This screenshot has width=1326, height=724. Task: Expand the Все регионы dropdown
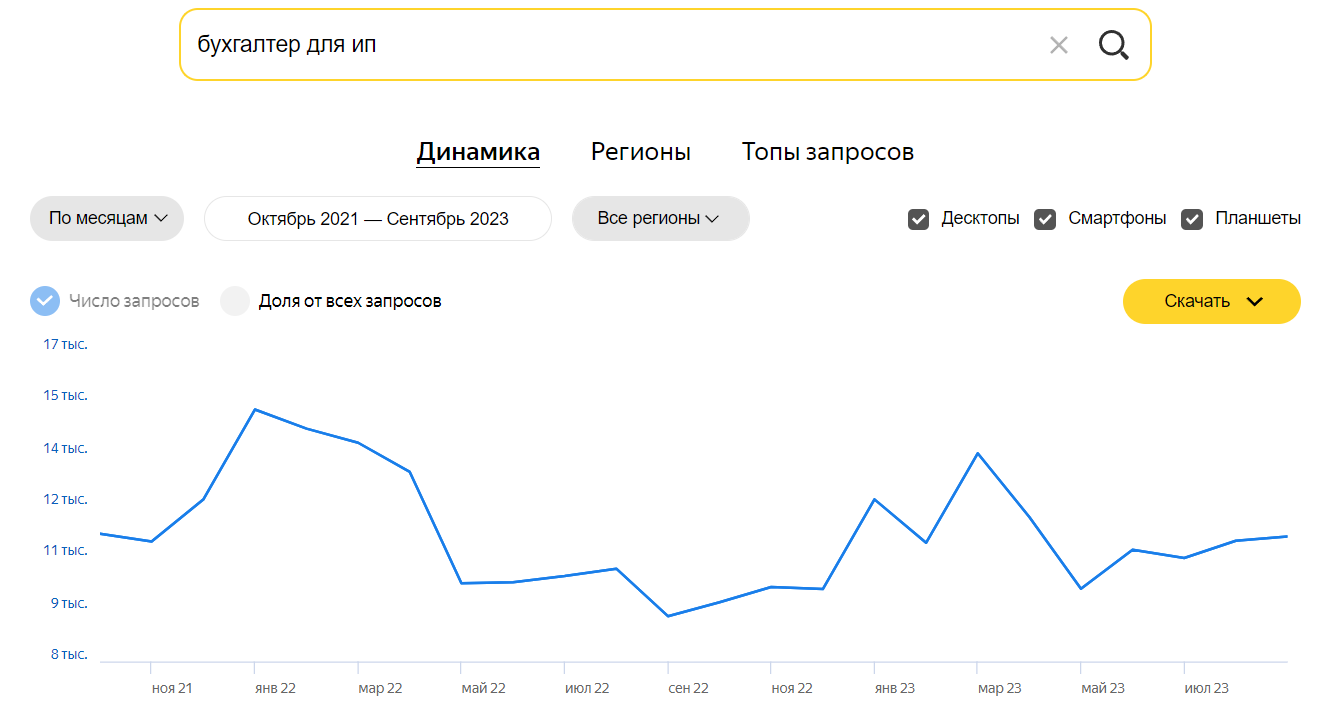660,218
